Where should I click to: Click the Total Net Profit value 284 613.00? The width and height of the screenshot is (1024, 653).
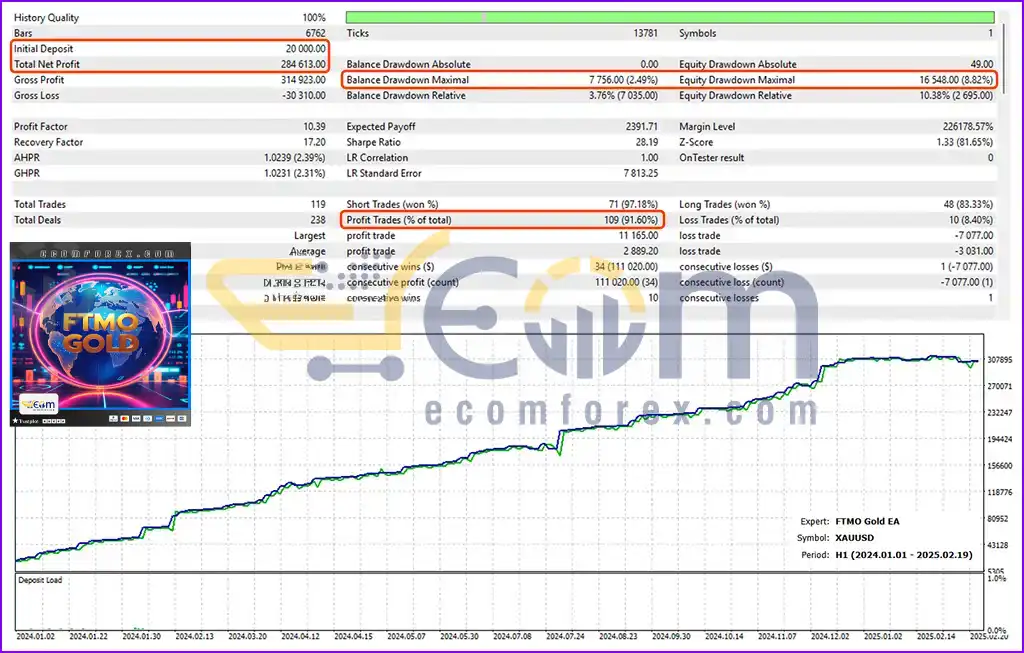click(303, 65)
